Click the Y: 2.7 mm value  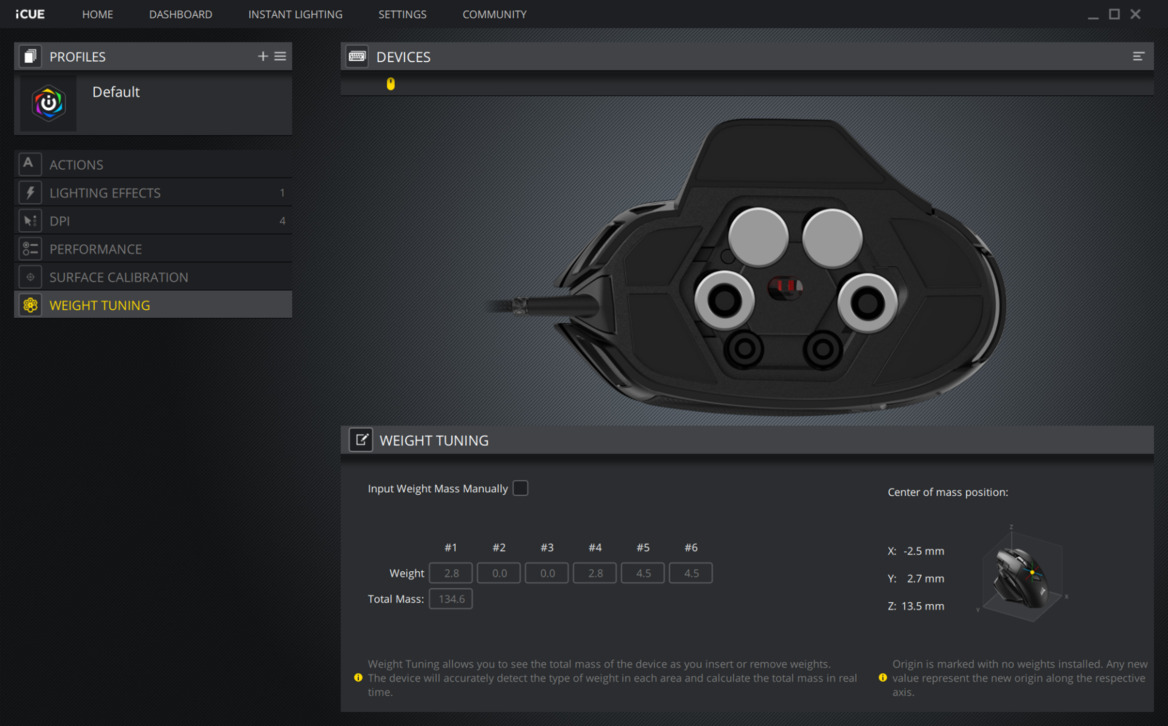click(925, 579)
